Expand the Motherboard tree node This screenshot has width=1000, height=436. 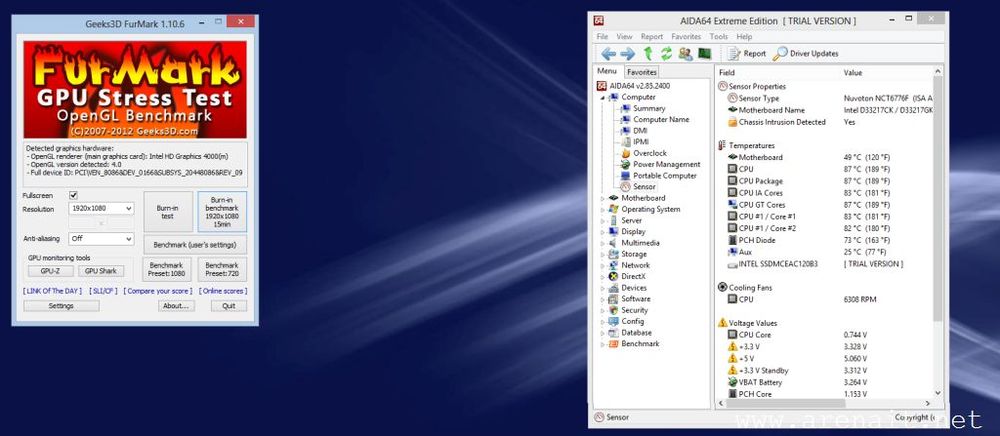[603, 198]
